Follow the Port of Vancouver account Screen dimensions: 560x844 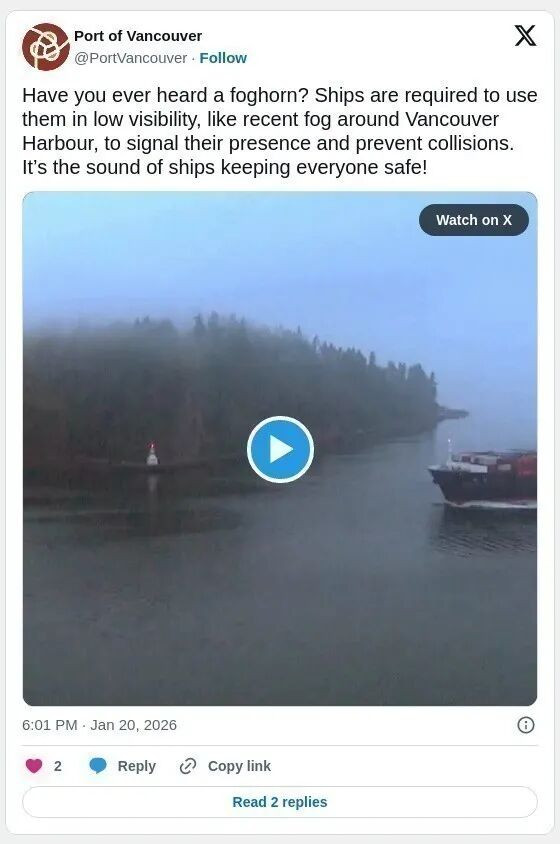(223, 58)
